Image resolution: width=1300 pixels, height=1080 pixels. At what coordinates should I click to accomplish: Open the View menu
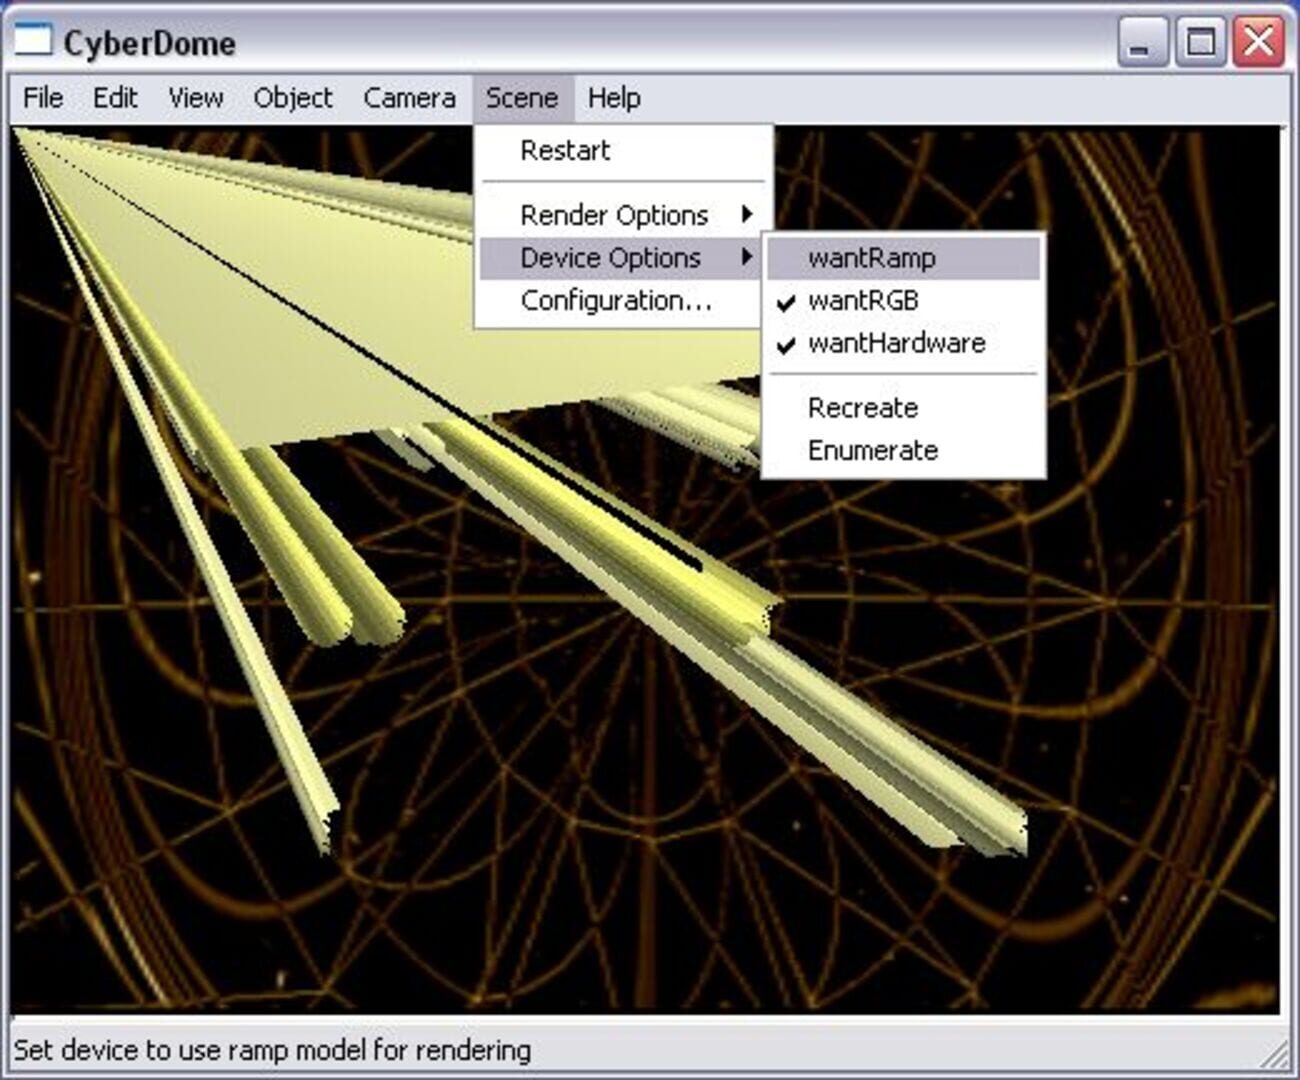(x=196, y=98)
